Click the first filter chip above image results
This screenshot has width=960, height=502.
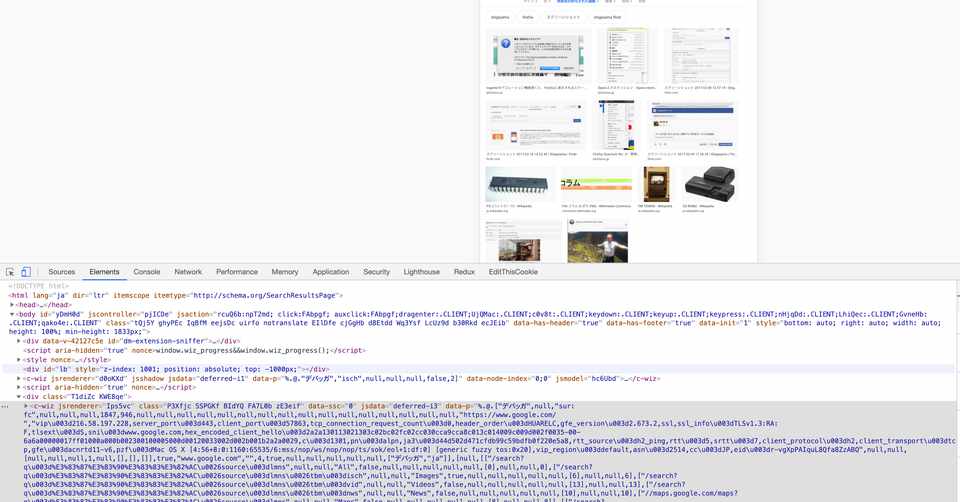point(500,17)
